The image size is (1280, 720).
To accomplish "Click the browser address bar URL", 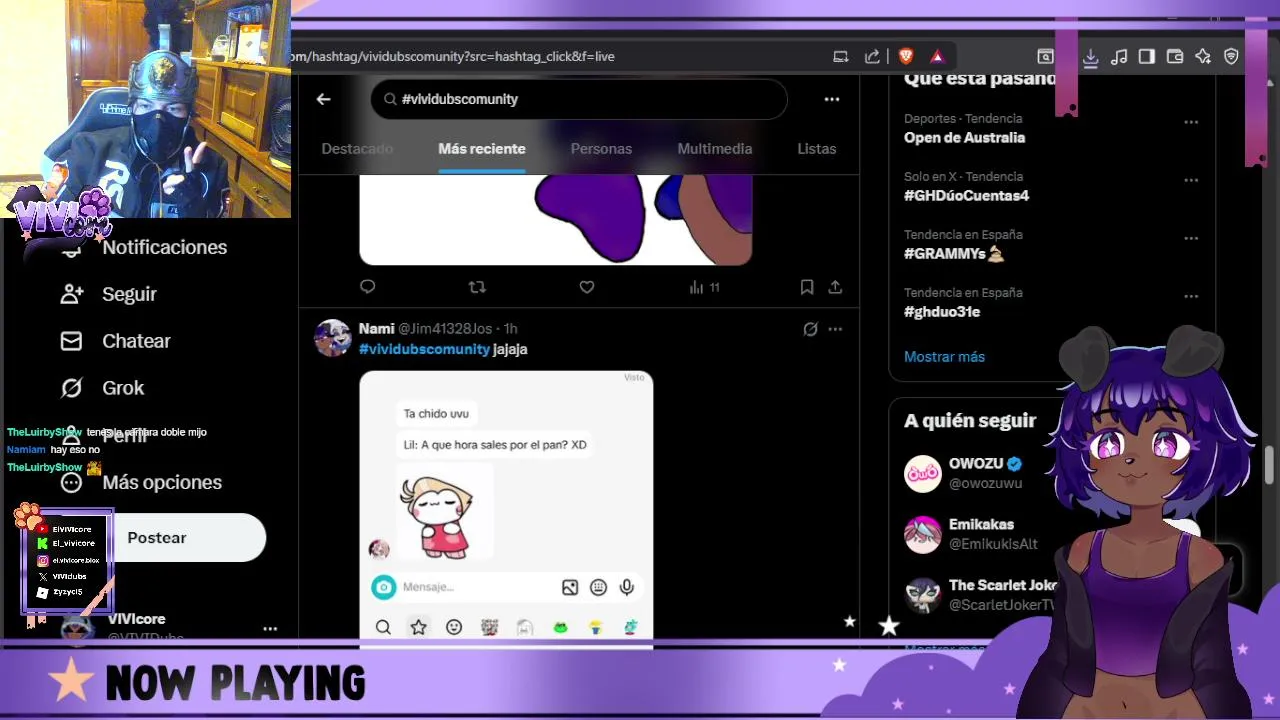I will click(454, 56).
